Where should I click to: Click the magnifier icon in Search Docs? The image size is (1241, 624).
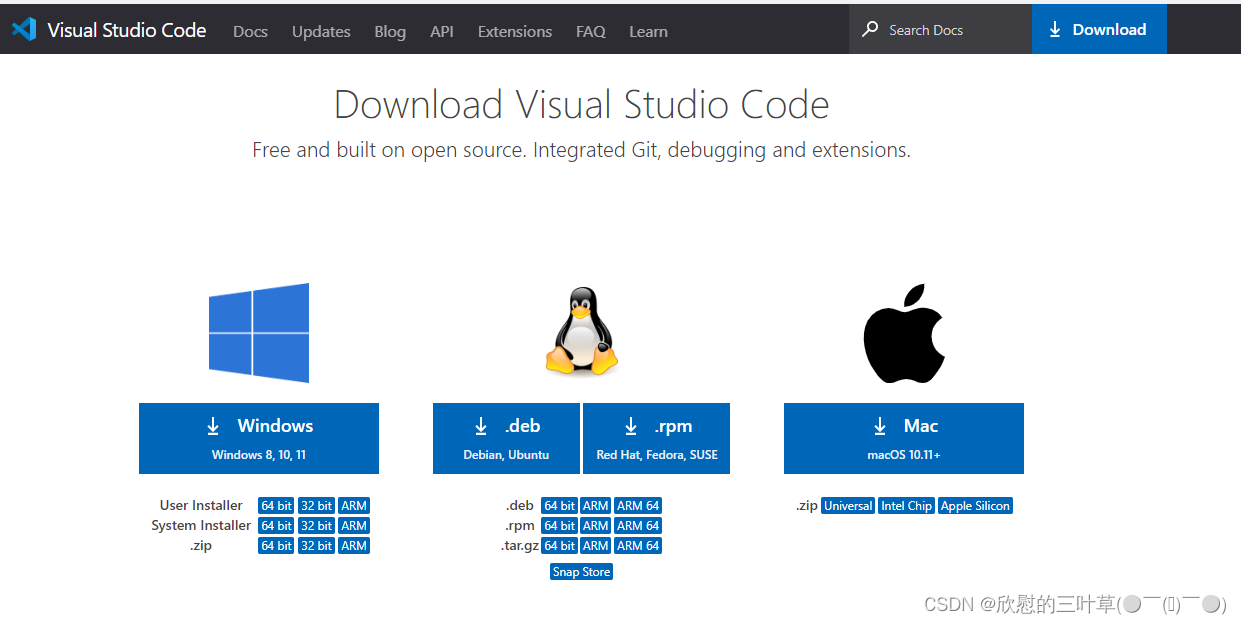(x=870, y=29)
